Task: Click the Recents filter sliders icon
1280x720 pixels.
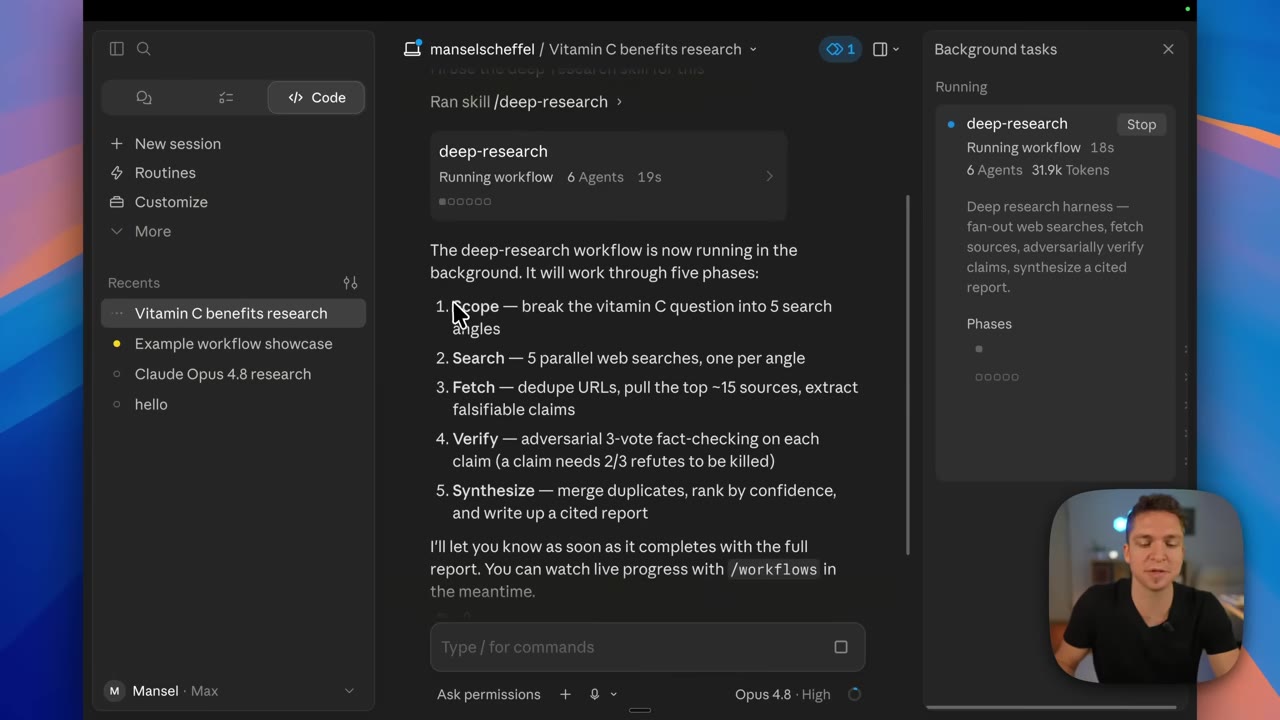Action: click(350, 283)
